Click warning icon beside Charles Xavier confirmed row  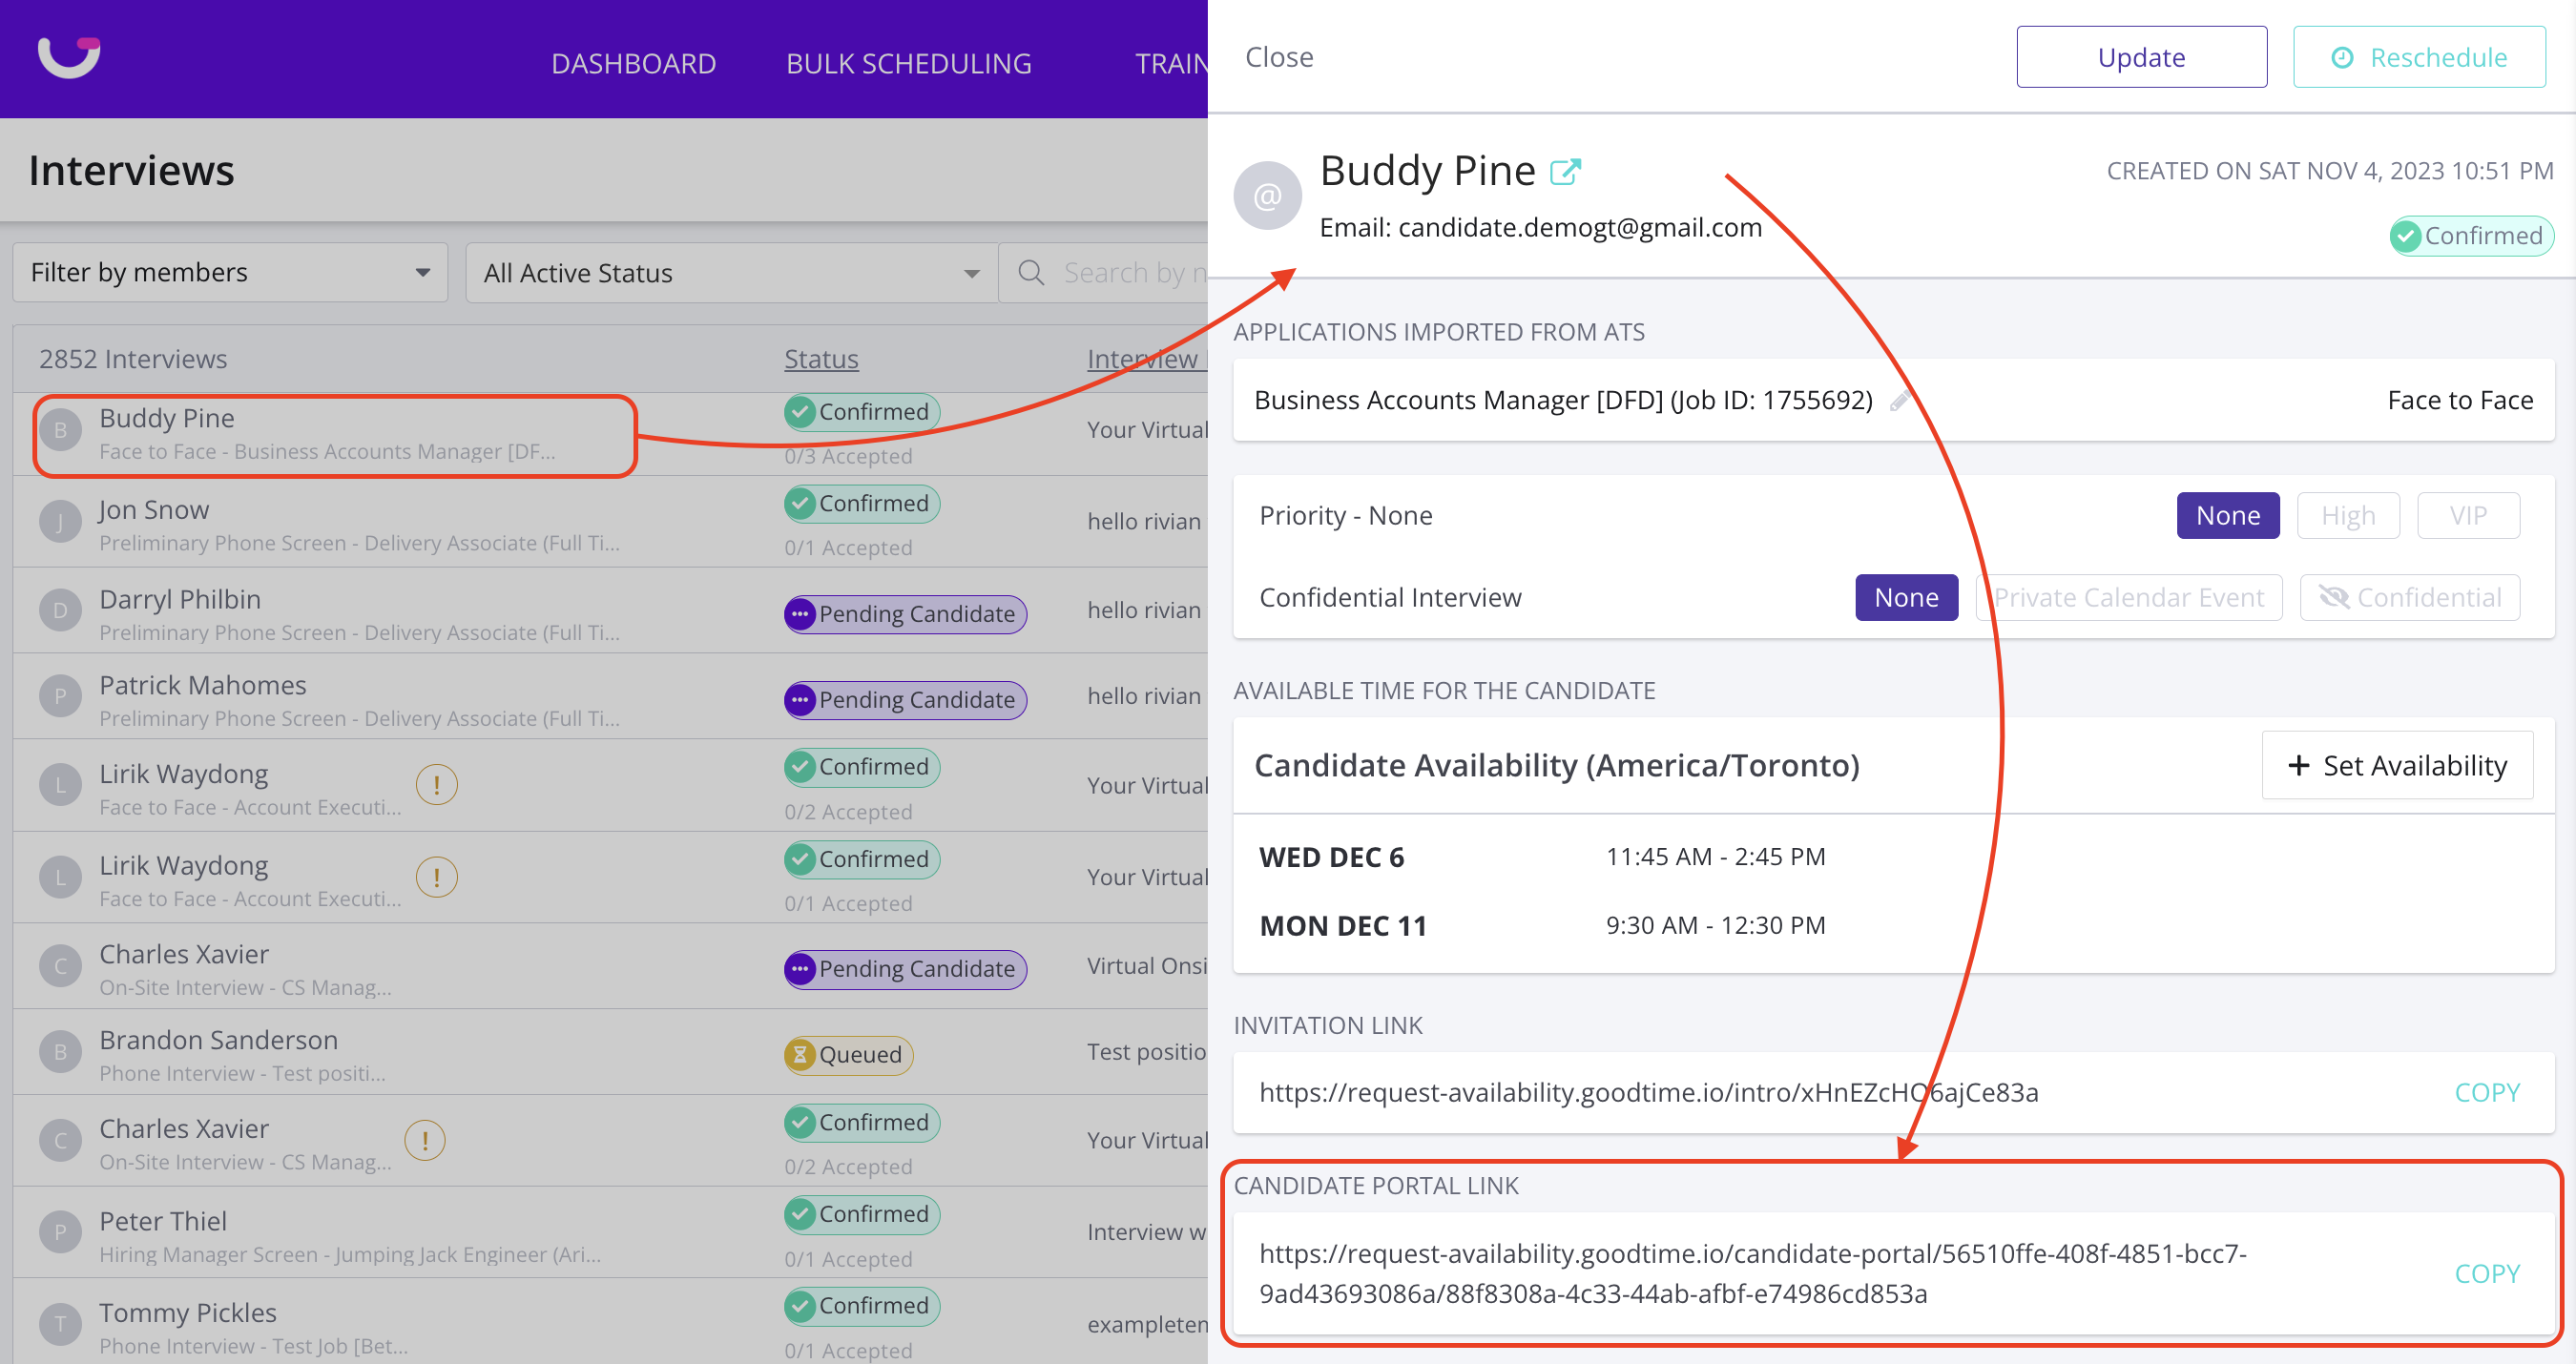(x=425, y=1140)
